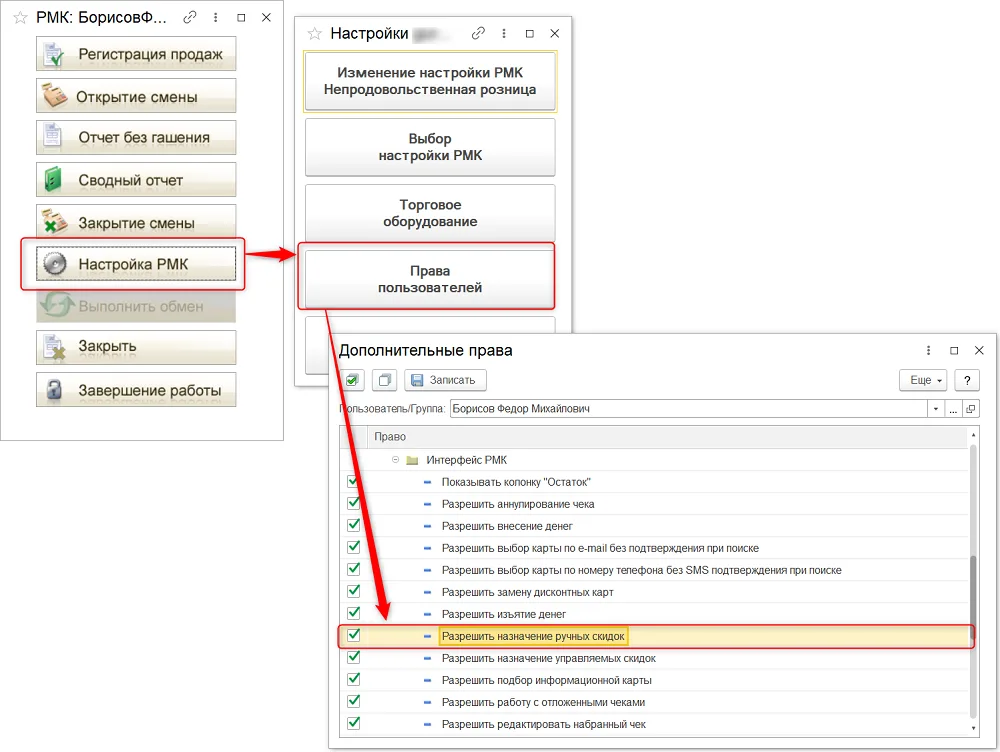1000x752 pixels.
Task: Click the link icon in Настройки title bar
Action: coord(478,33)
